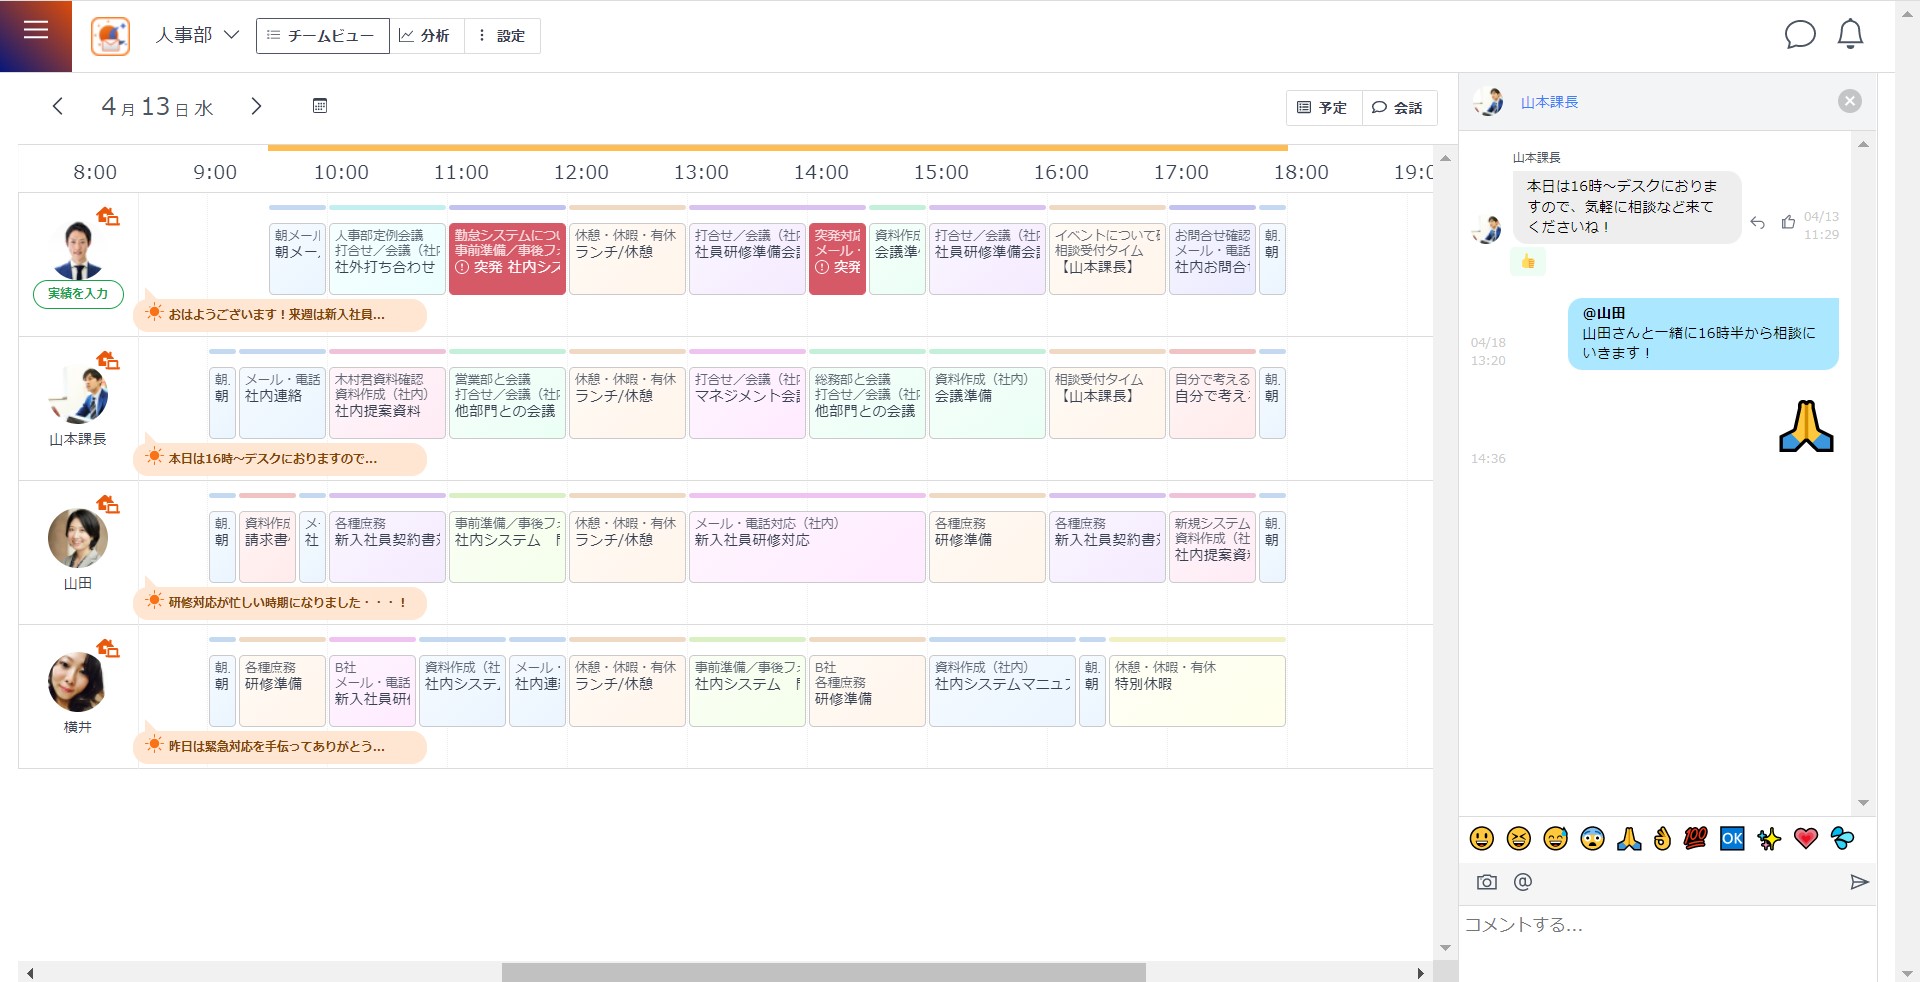This screenshot has width=1920, height=982.
Task: Open the calendar date picker icon
Action: (x=320, y=105)
